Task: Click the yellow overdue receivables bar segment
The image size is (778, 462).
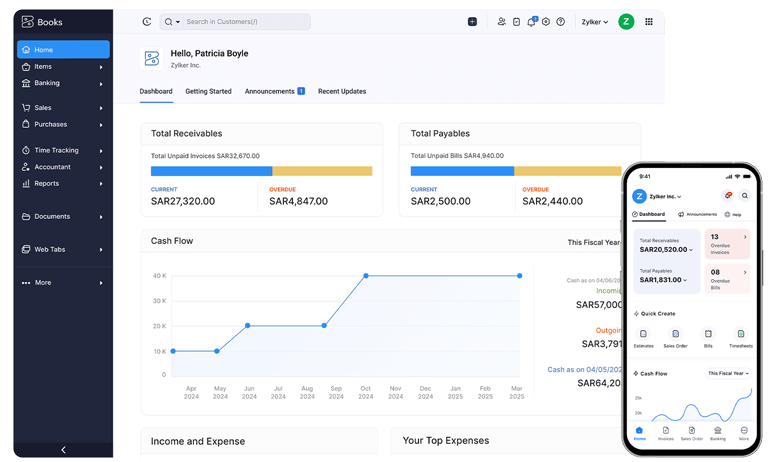Action: point(322,171)
